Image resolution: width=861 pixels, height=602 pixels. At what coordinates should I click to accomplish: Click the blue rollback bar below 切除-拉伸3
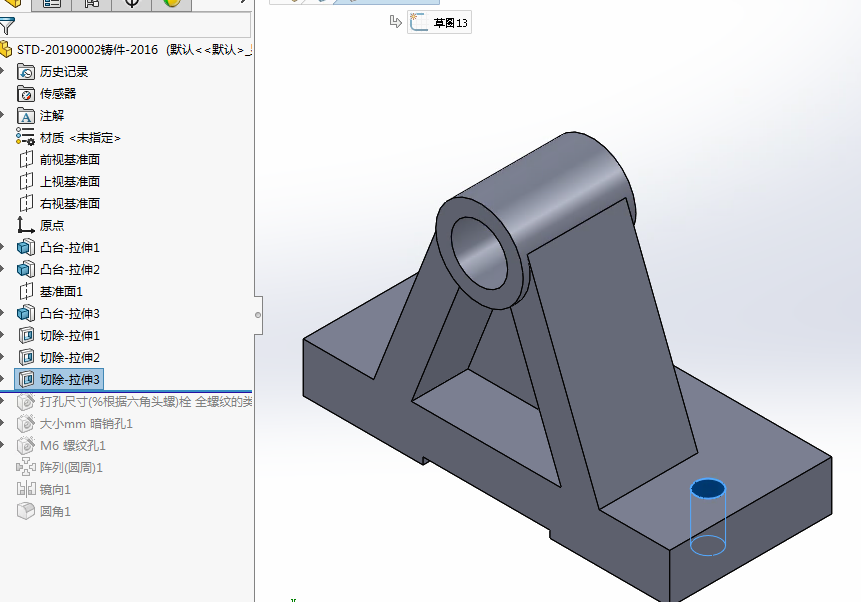click(x=126, y=391)
